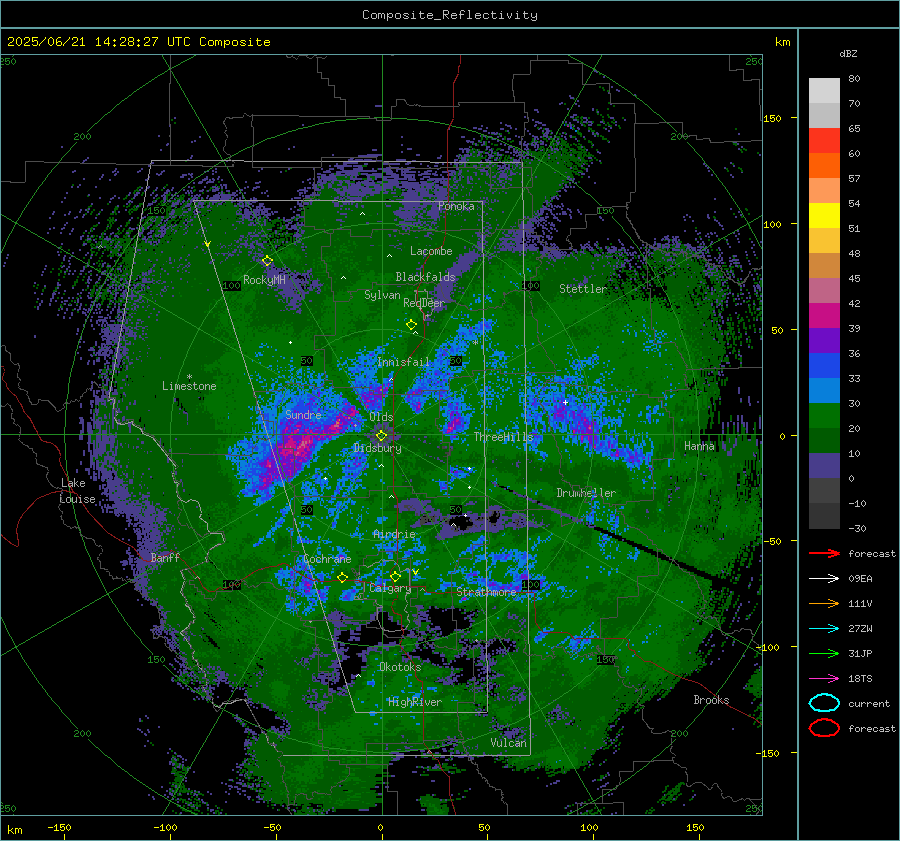Viewport: 900px width, 841px height.
Task: Click the Airdrie city label
Action: point(394,534)
